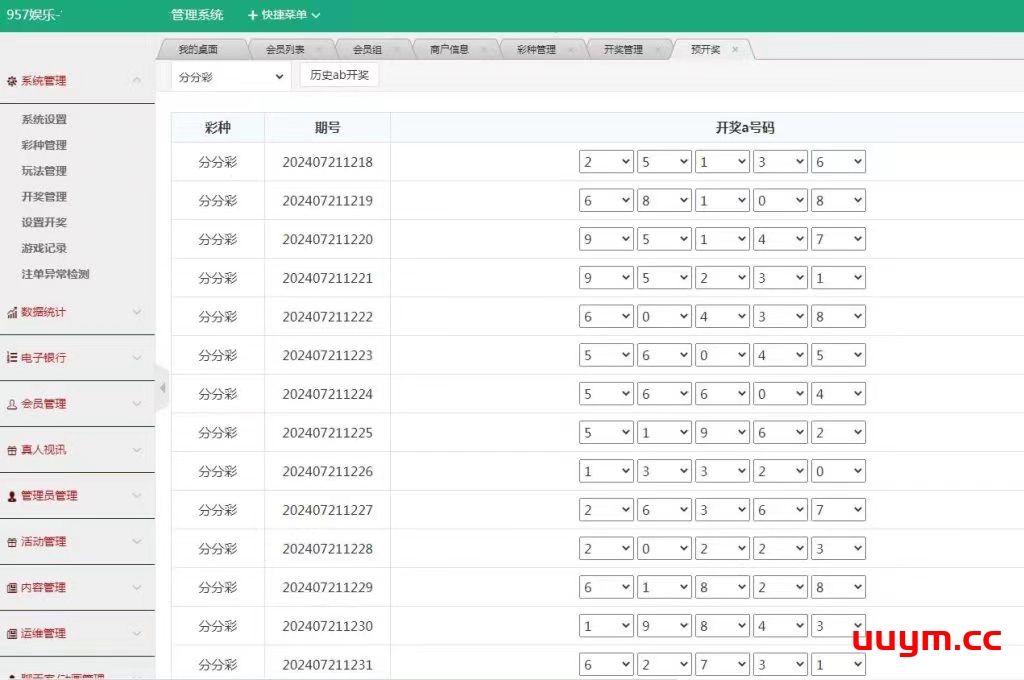Click the 管理员管理 person icon
The image size is (1024, 680).
(x=12, y=496)
